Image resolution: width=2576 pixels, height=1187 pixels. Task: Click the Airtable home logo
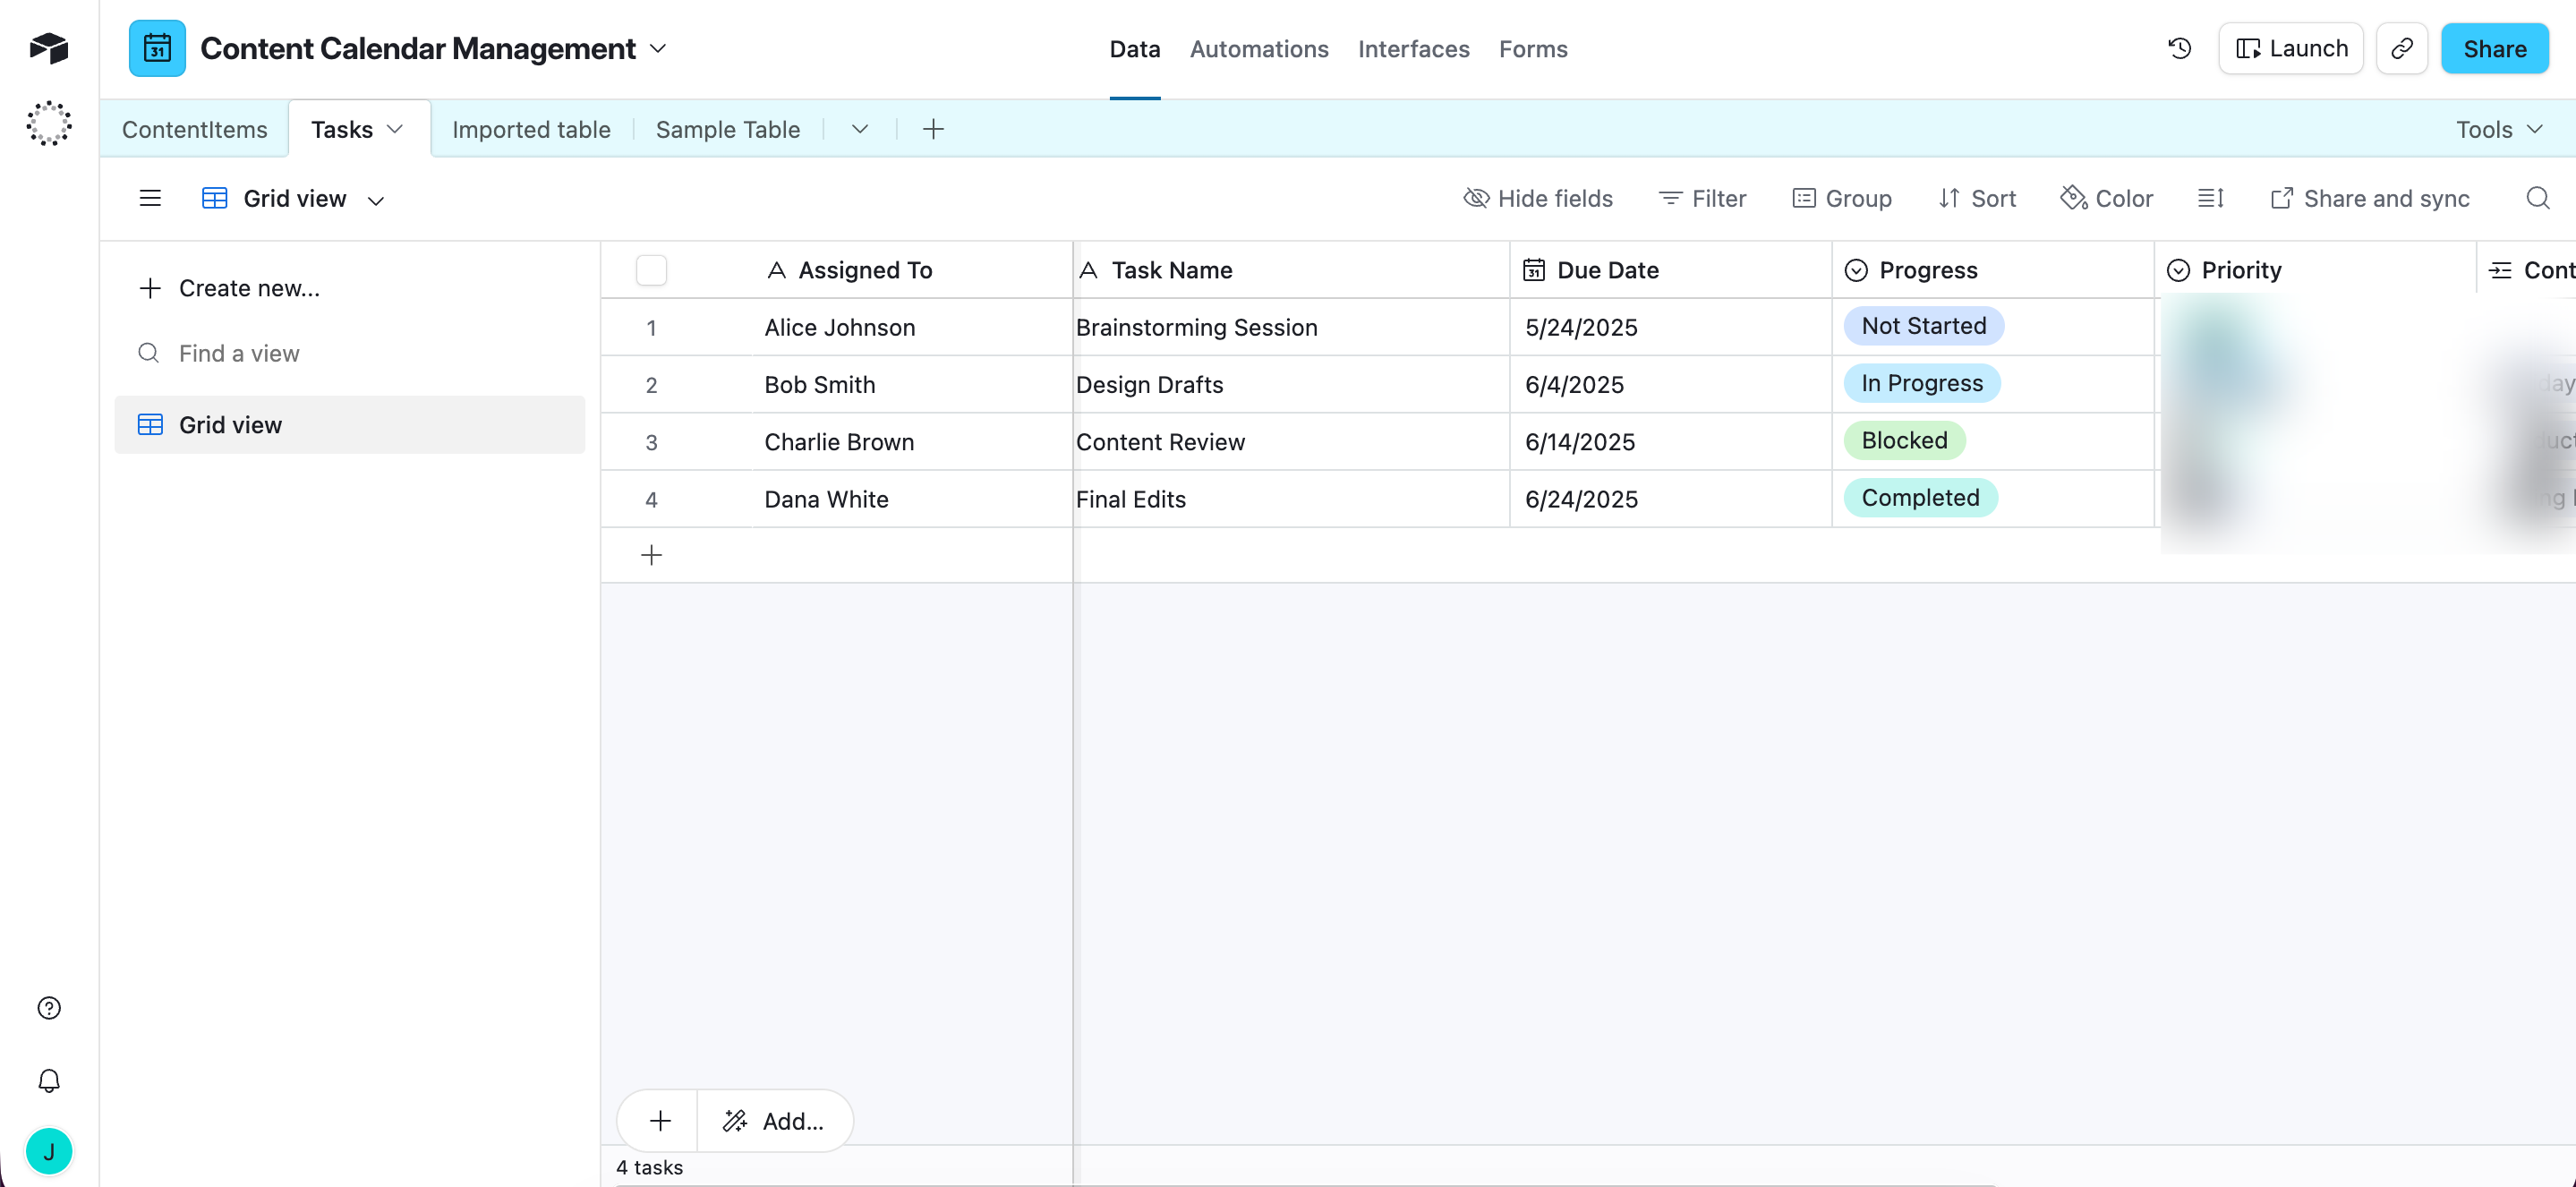tap(49, 47)
